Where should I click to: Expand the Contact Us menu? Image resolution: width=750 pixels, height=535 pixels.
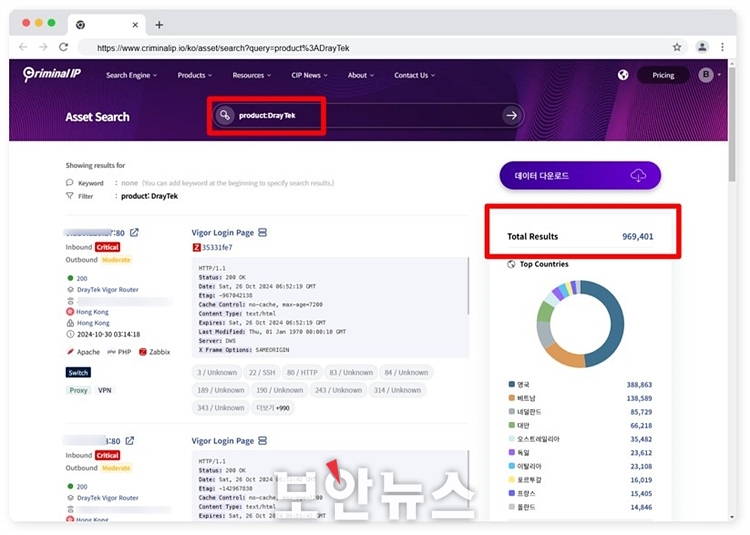pos(414,75)
